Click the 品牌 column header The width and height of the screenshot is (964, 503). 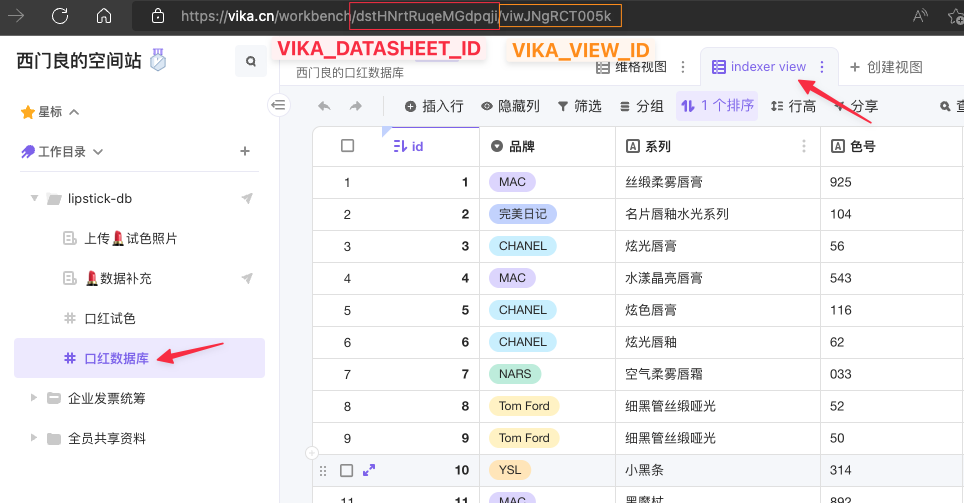pos(547,146)
